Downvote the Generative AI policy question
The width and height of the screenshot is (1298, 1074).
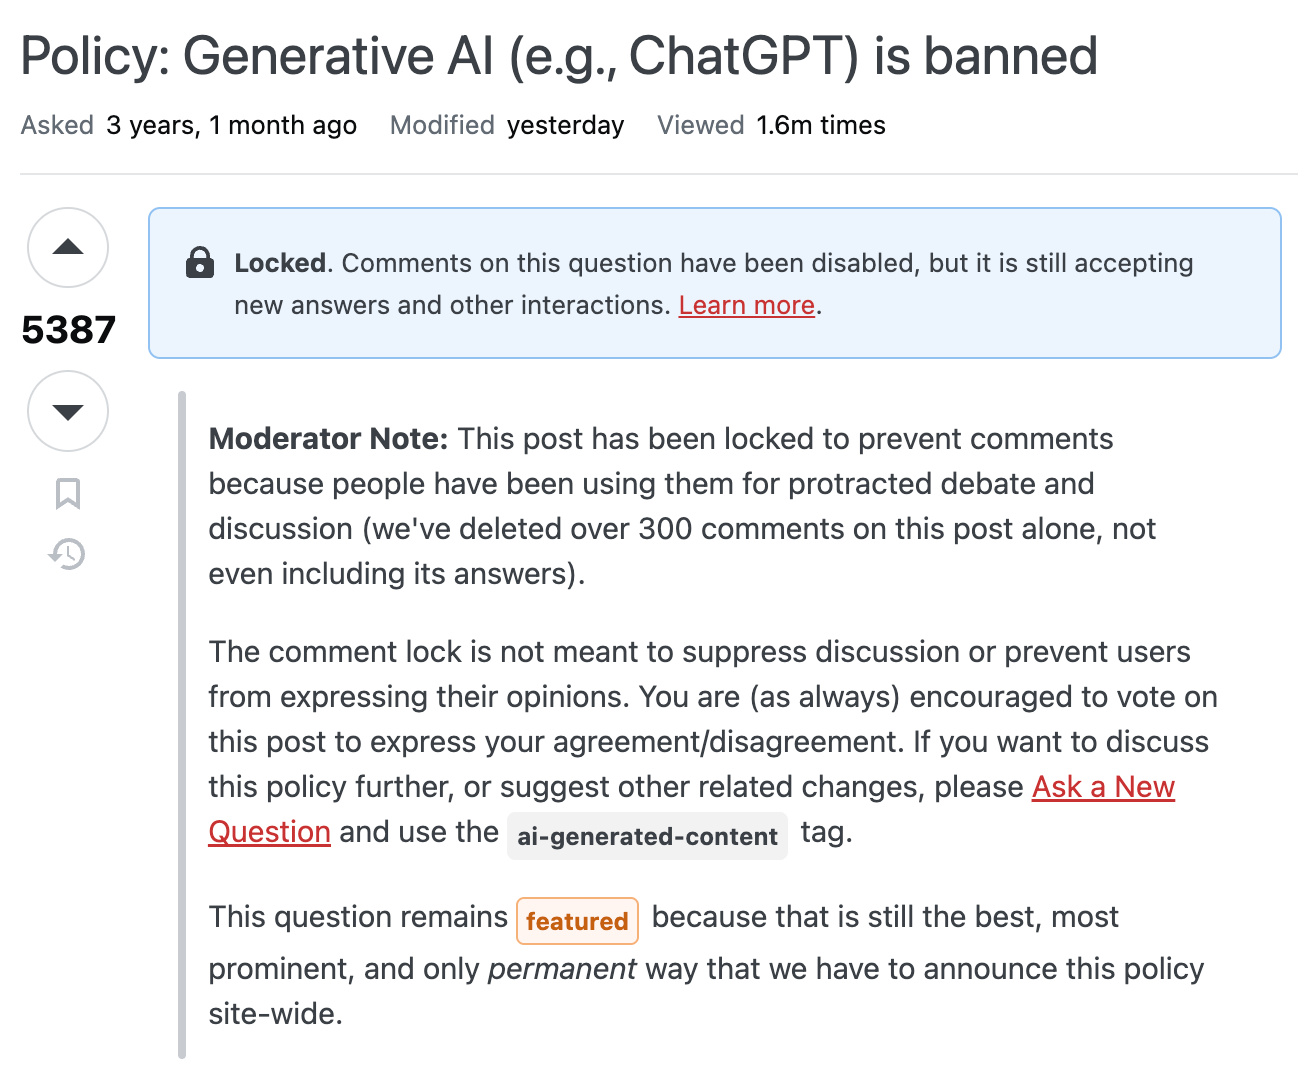point(68,411)
